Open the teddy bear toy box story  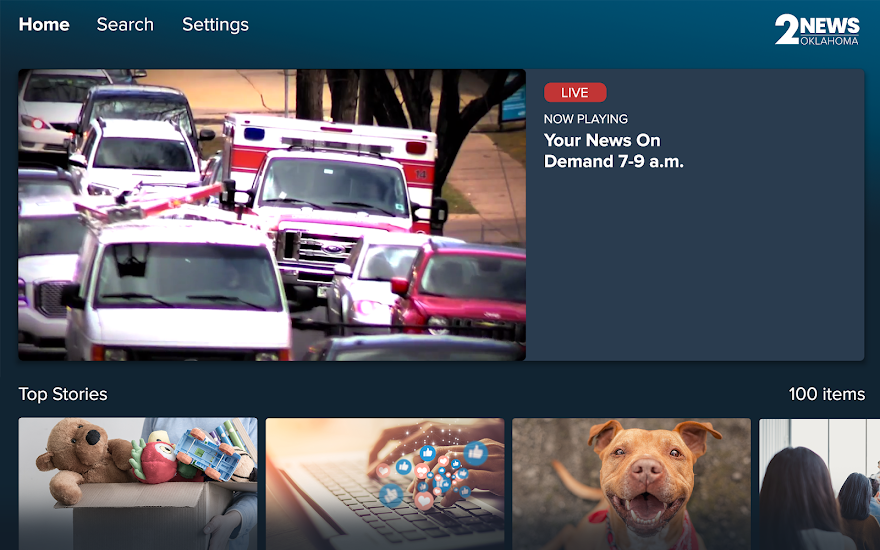tap(138, 484)
